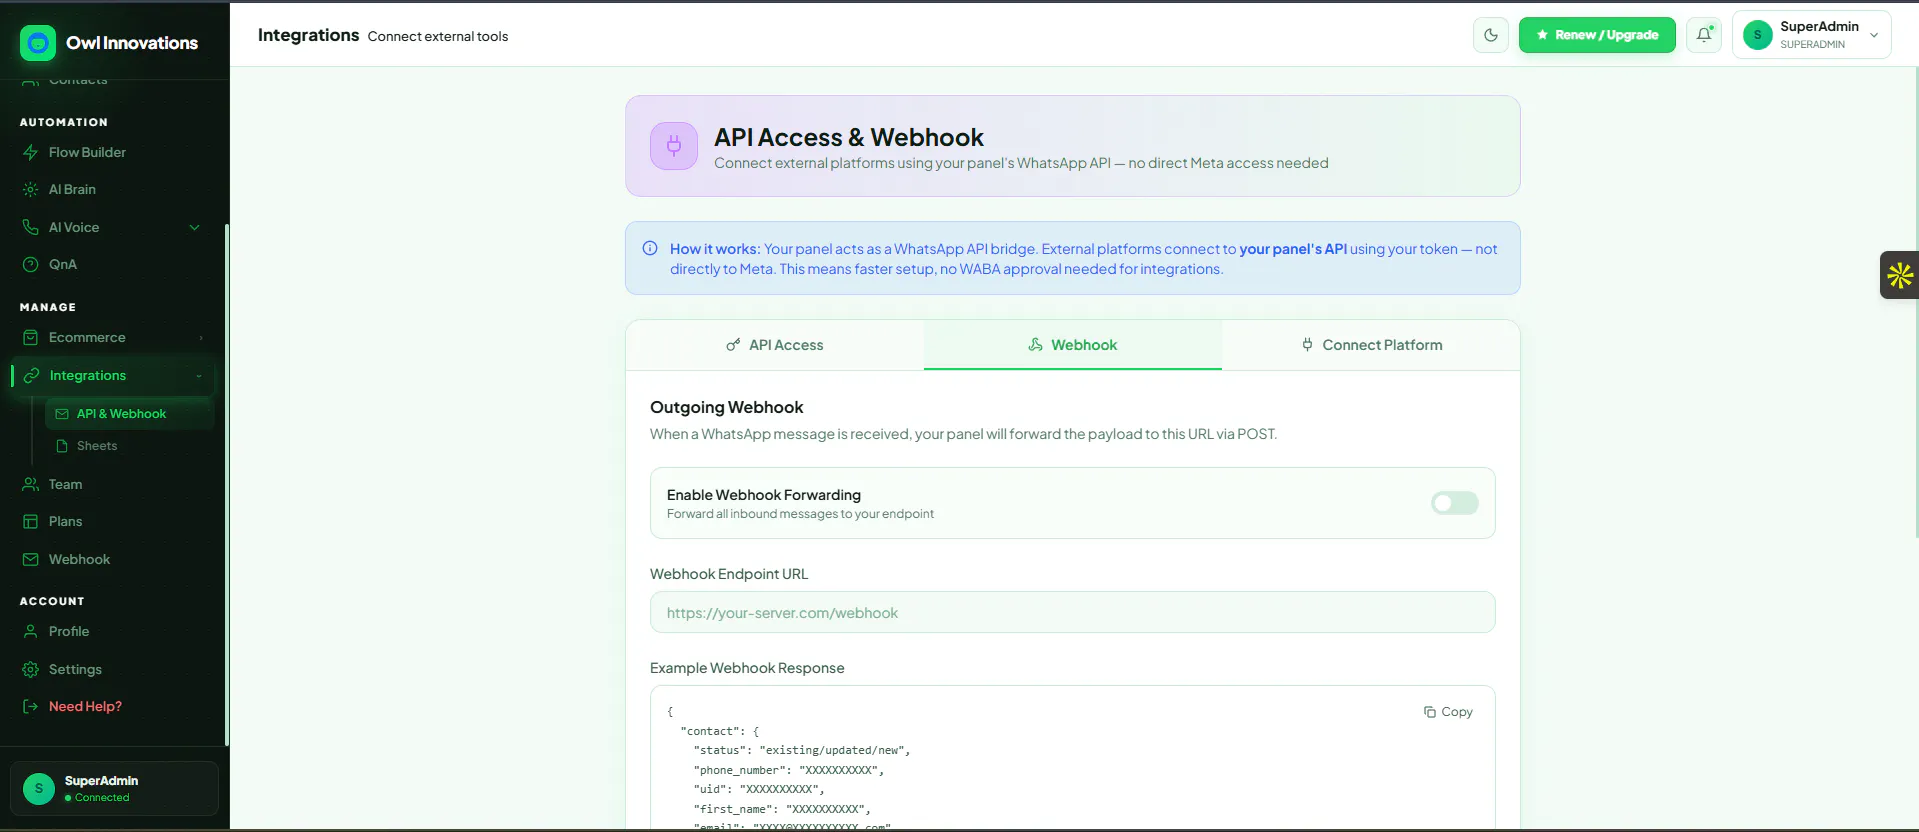Switch to the API Access tab

pyautogui.click(x=775, y=345)
